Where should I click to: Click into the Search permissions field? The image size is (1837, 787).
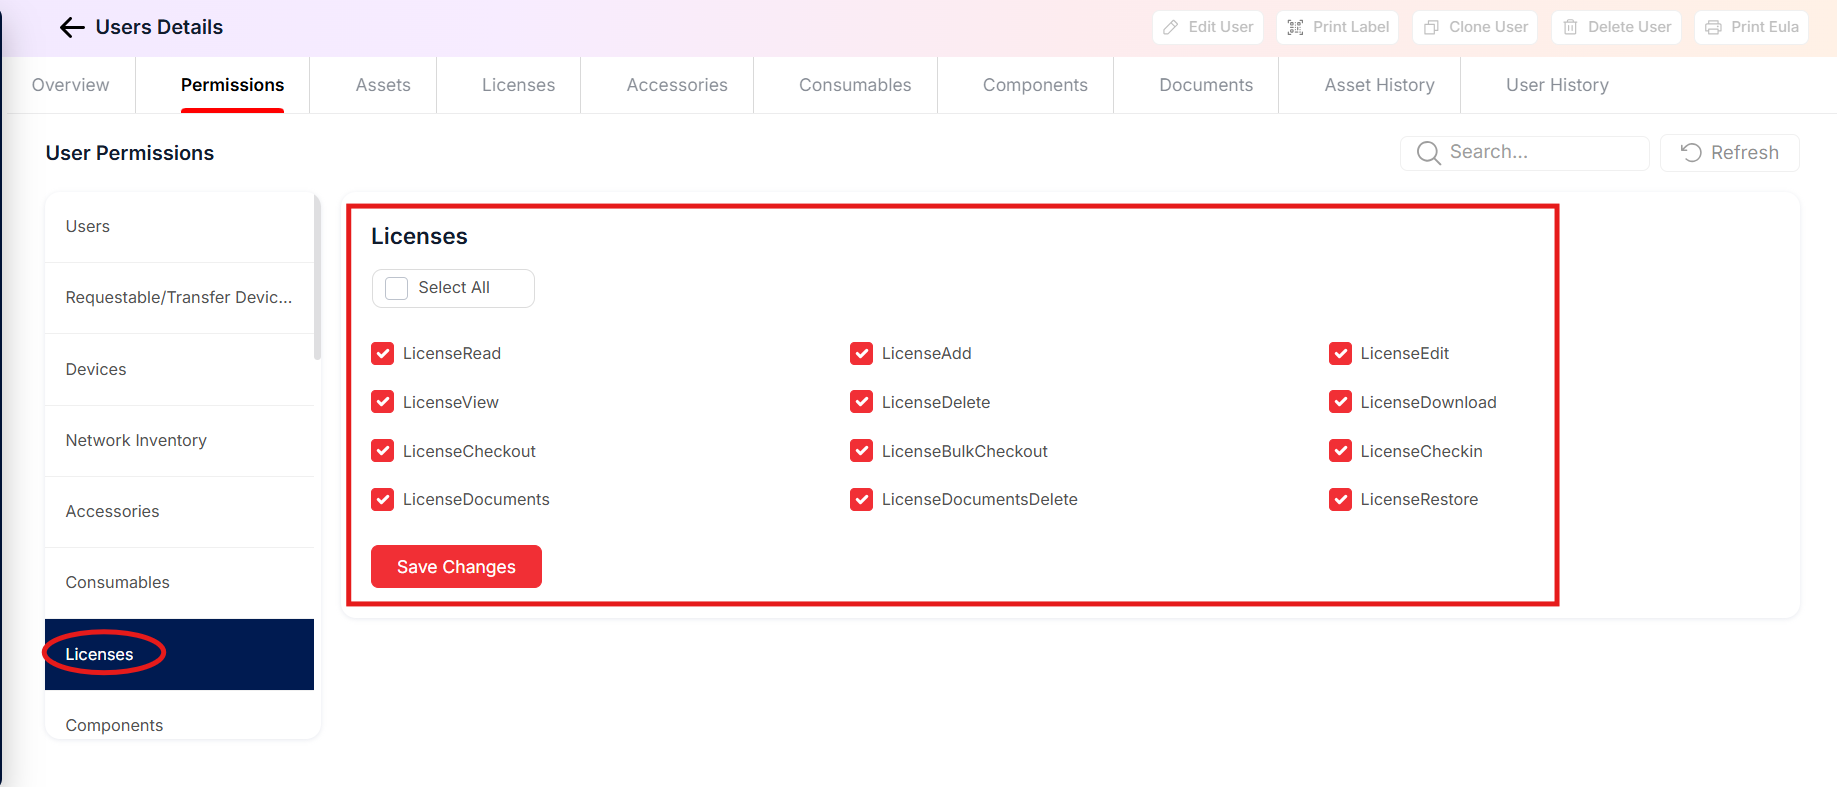click(1525, 153)
